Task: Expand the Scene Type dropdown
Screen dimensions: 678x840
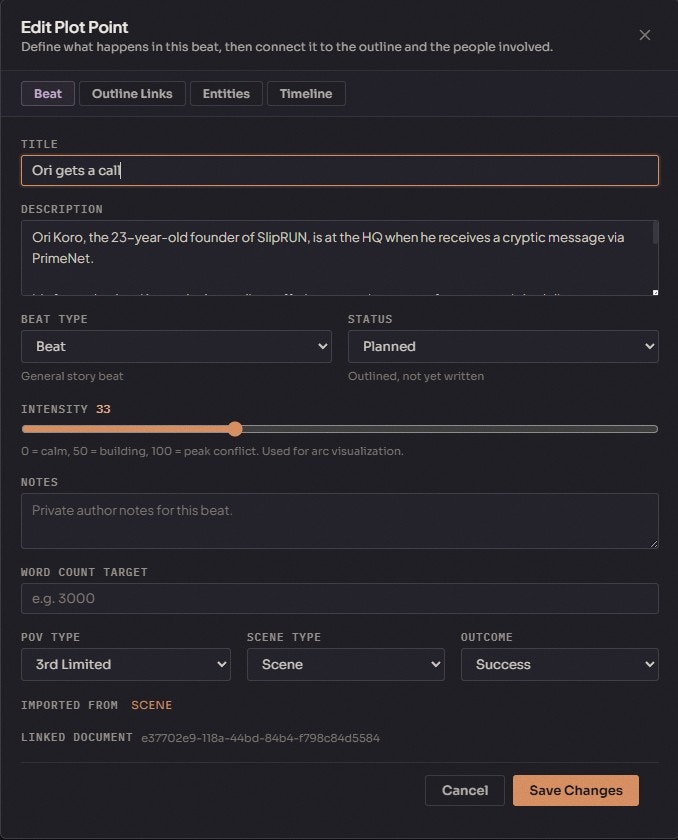Action: [346, 664]
